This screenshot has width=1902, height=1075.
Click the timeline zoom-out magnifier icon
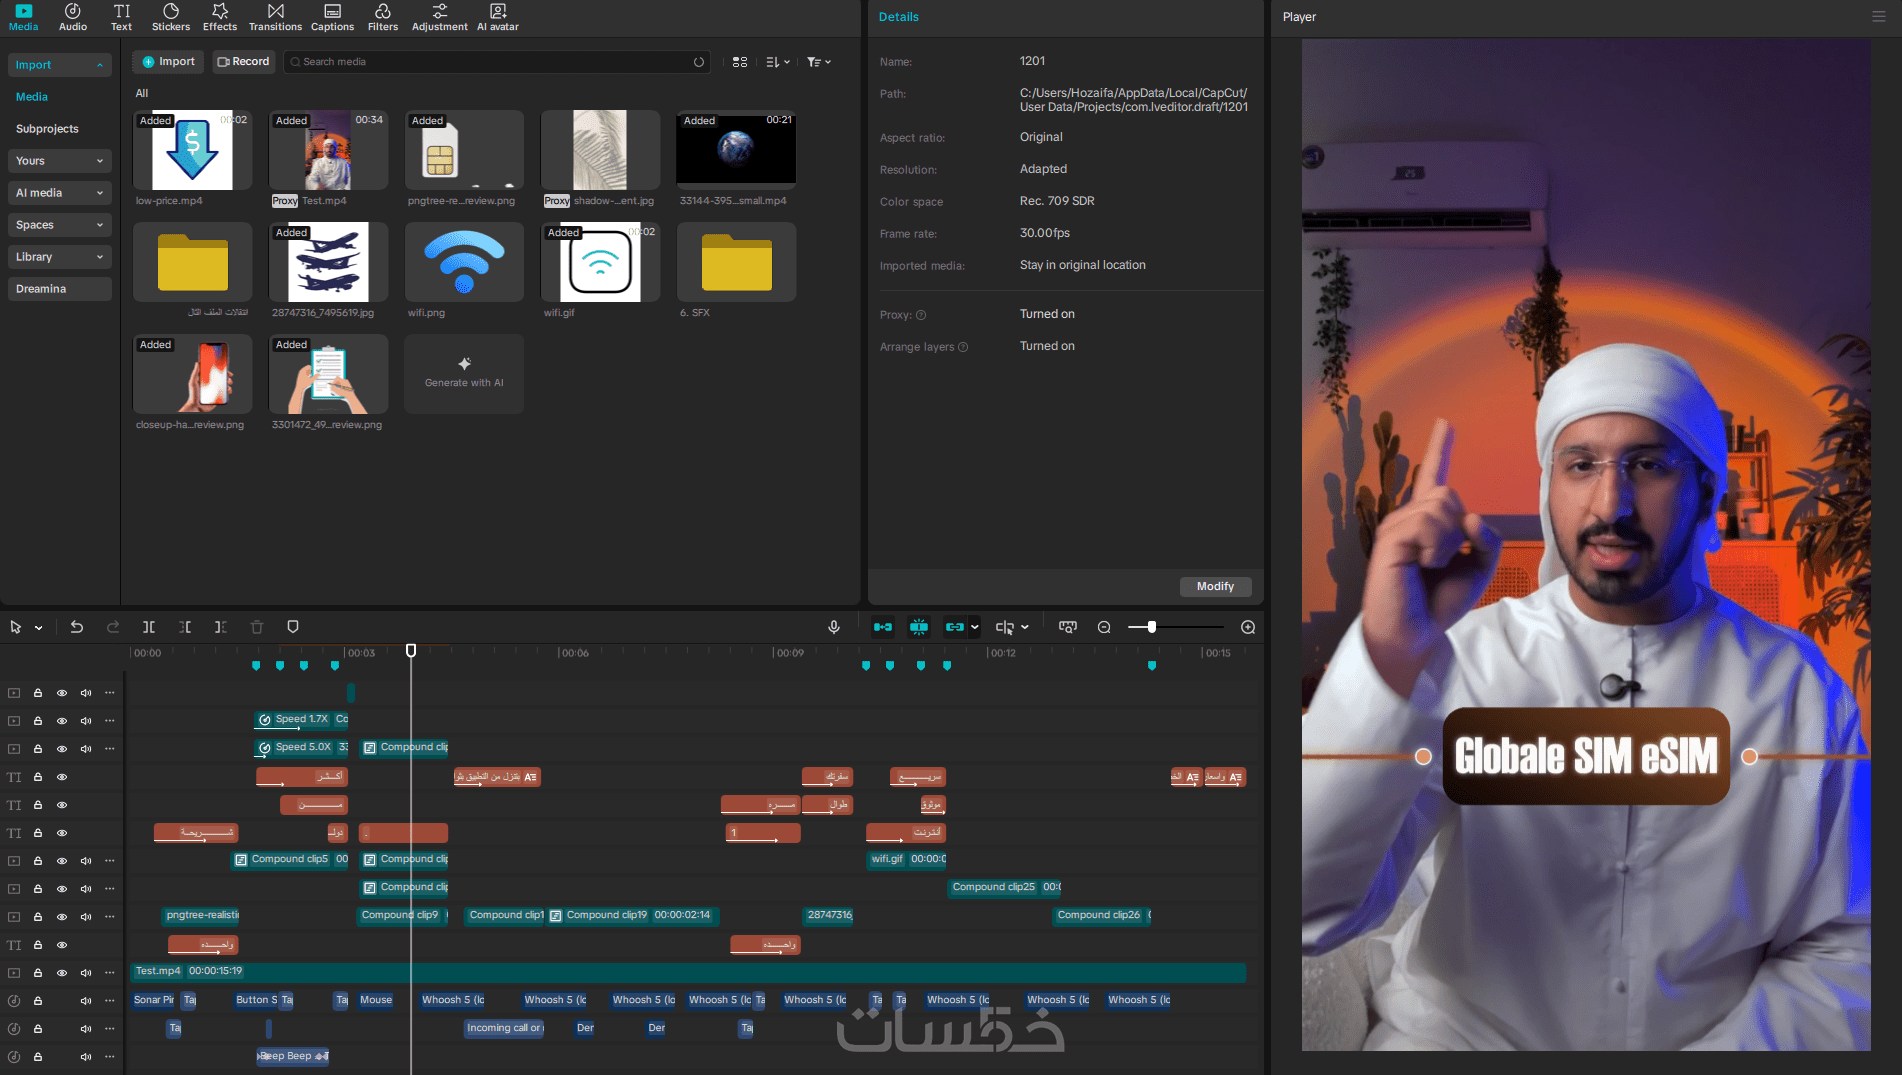(1104, 627)
